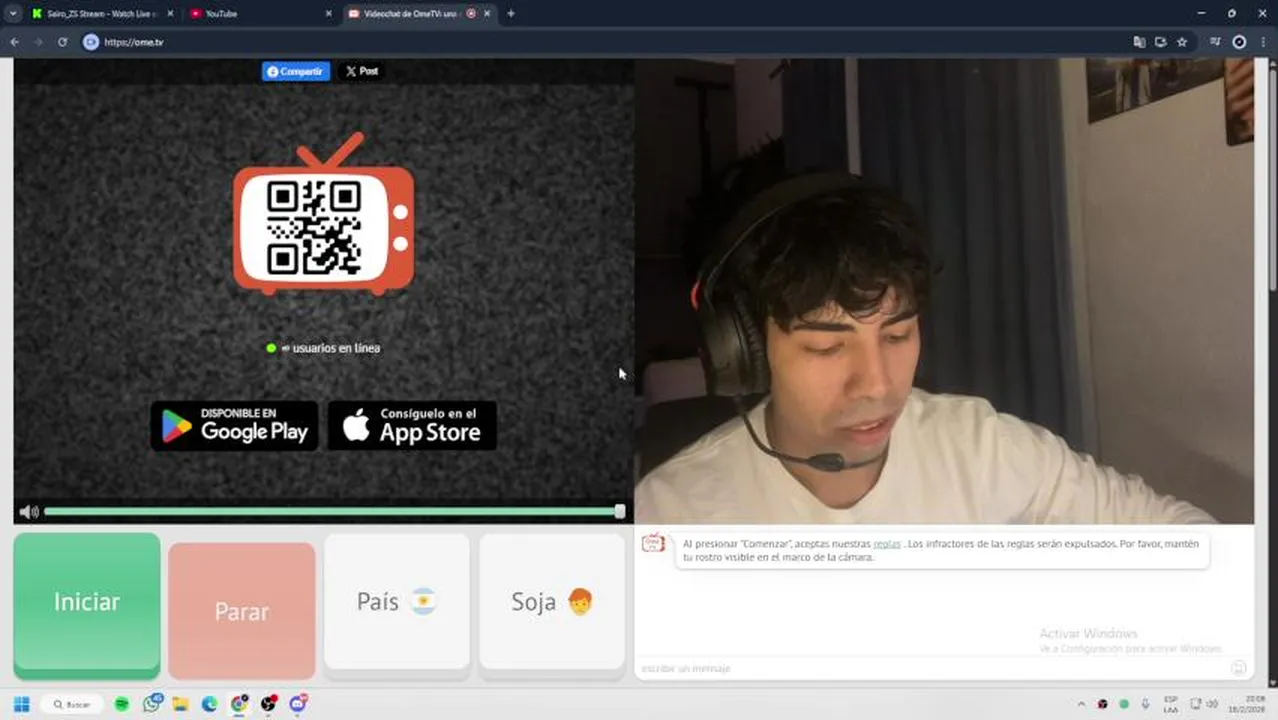The width and height of the screenshot is (1278, 720).
Task: Open Chrome from the taskbar
Action: [x=239, y=704]
